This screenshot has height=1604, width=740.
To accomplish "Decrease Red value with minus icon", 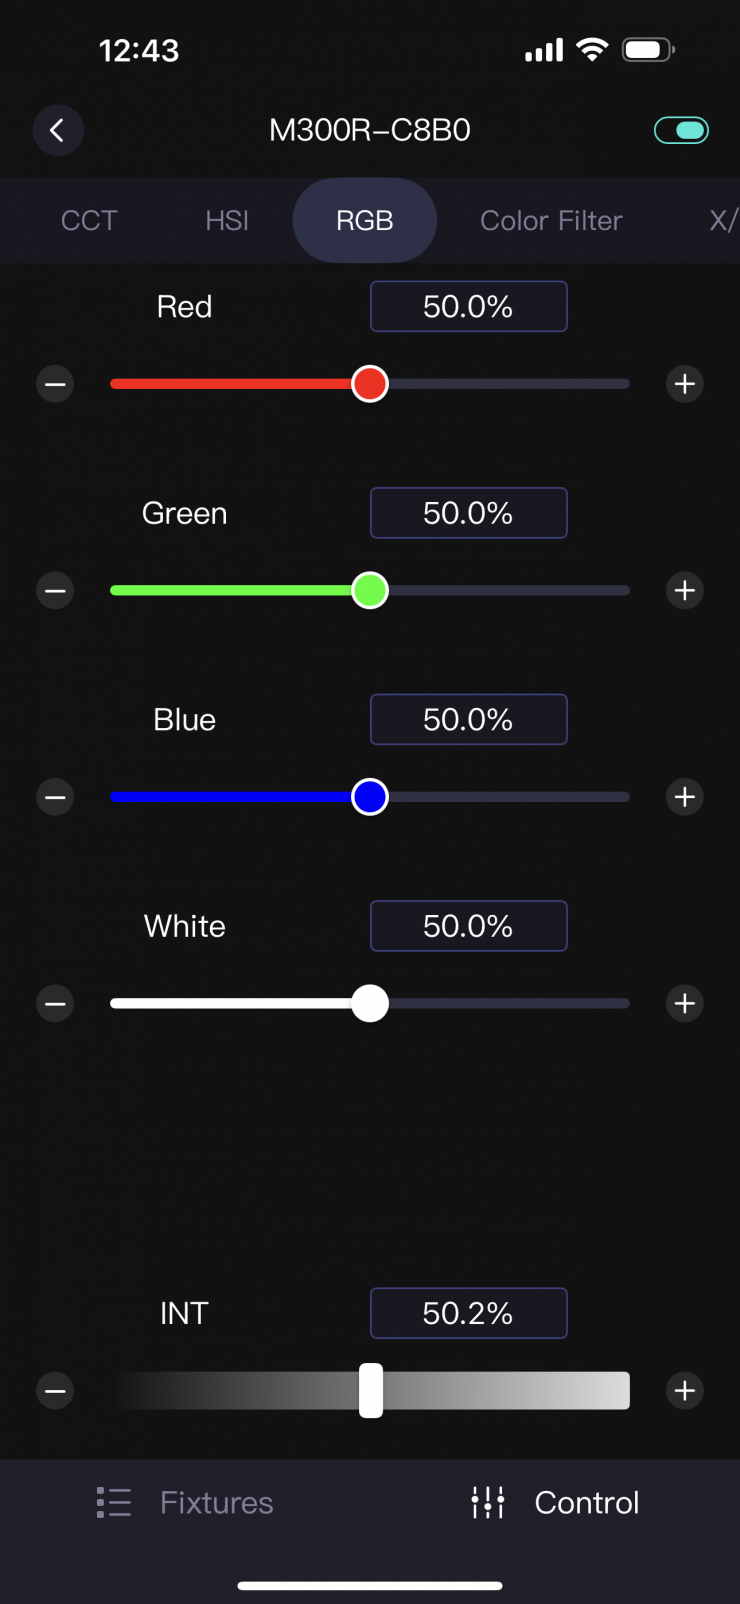I will pyautogui.click(x=55, y=384).
